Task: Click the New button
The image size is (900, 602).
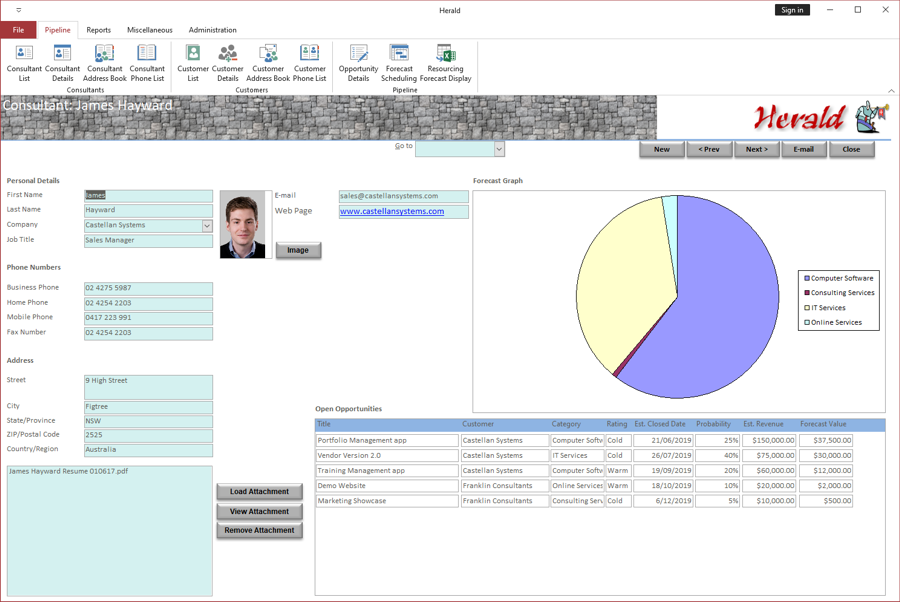Action: (662, 149)
